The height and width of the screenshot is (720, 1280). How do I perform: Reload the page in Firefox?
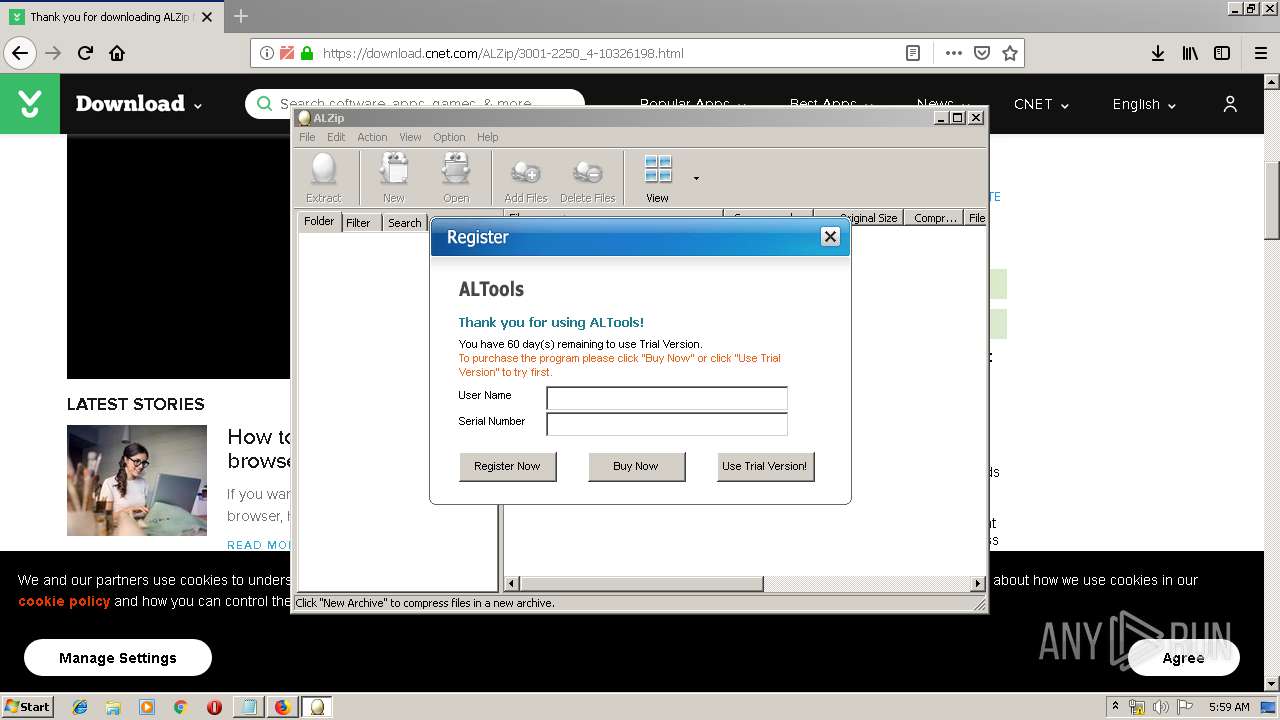[85, 53]
